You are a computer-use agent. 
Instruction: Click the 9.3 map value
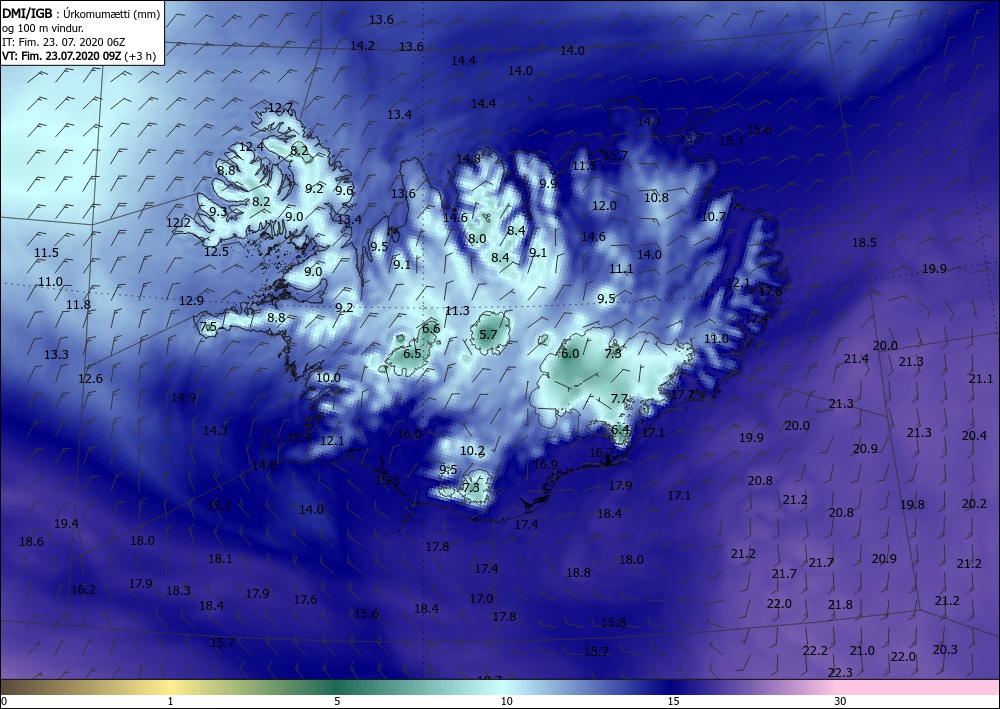218,211
